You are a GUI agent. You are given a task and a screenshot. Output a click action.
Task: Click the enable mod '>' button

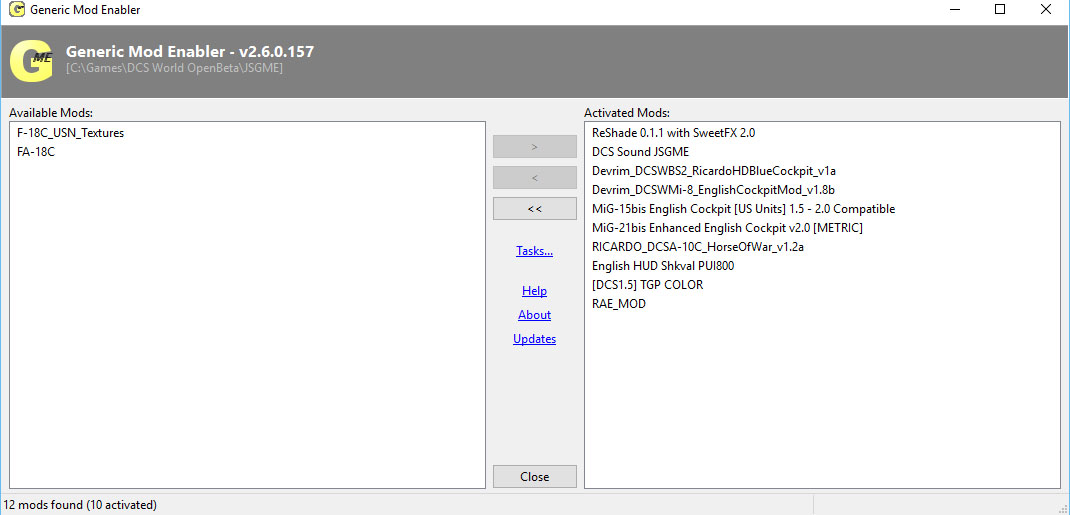[534, 147]
